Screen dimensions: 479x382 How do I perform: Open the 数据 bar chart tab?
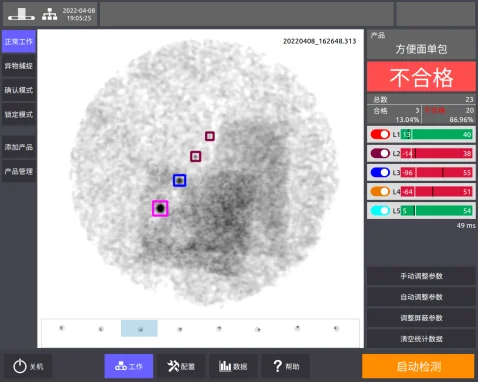233,366
